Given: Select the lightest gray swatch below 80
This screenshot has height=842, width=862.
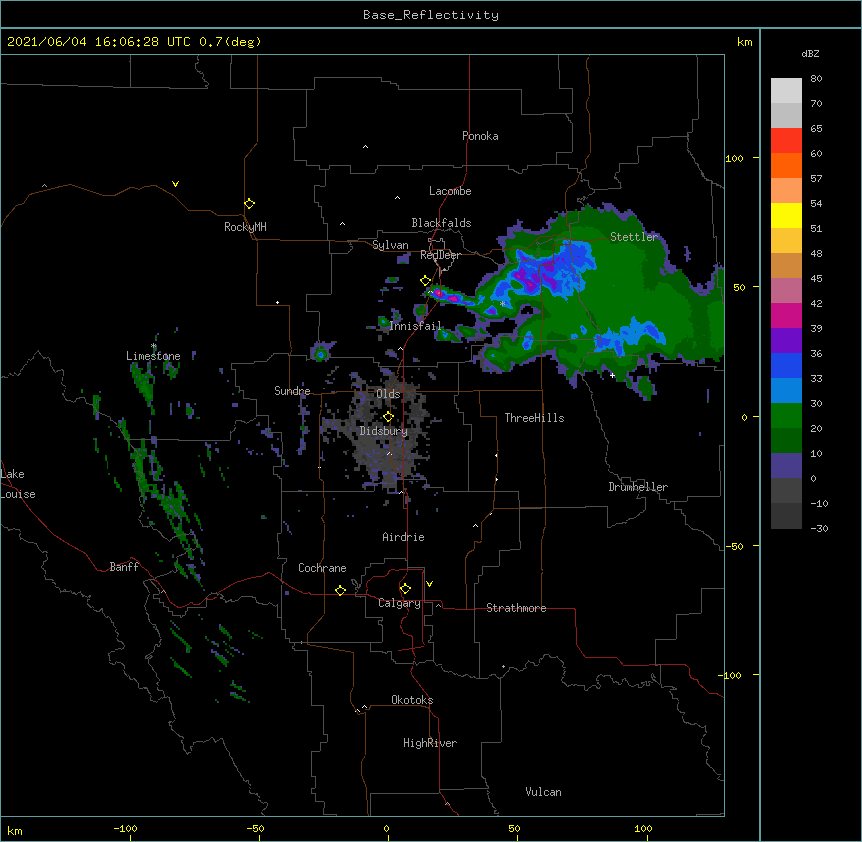Looking at the screenshot, I should click(x=786, y=90).
